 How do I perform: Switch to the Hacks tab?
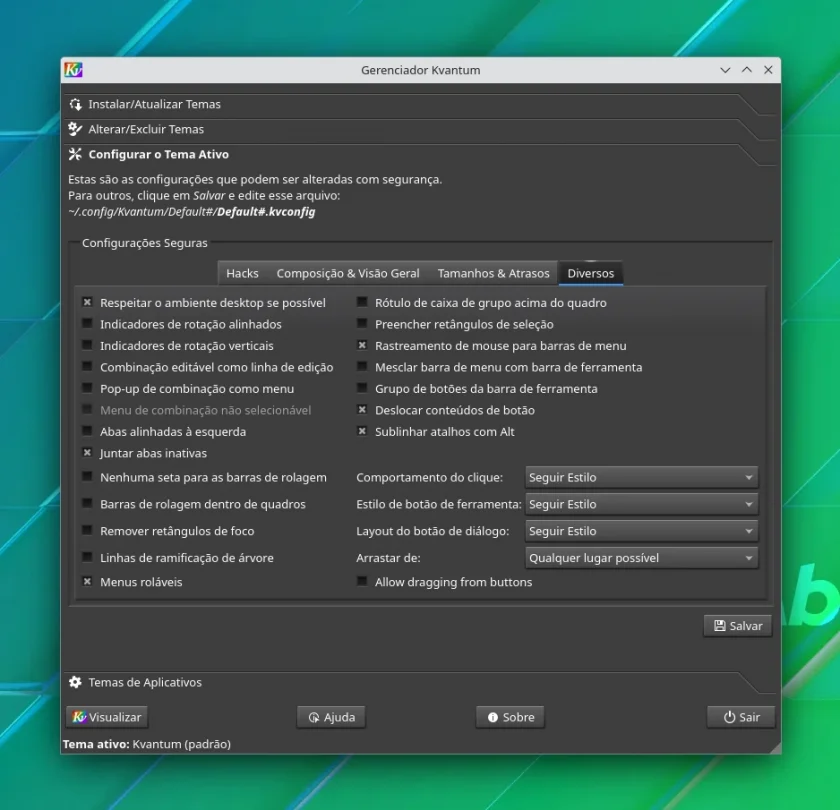pos(242,273)
